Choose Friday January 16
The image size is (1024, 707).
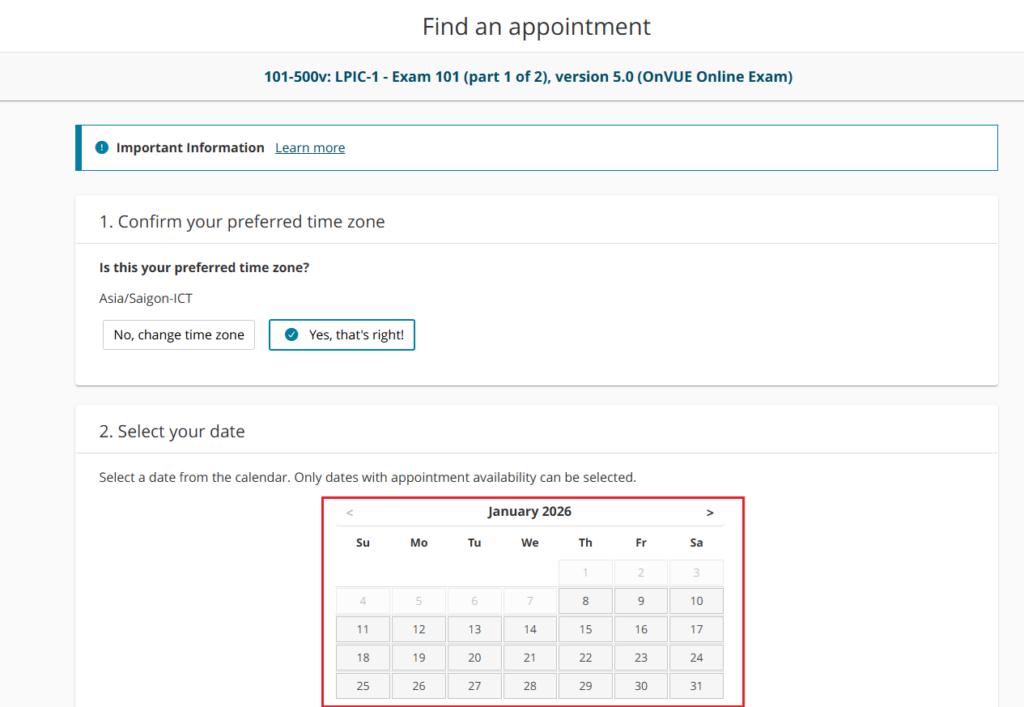pyautogui.click(x=641, y=629)
